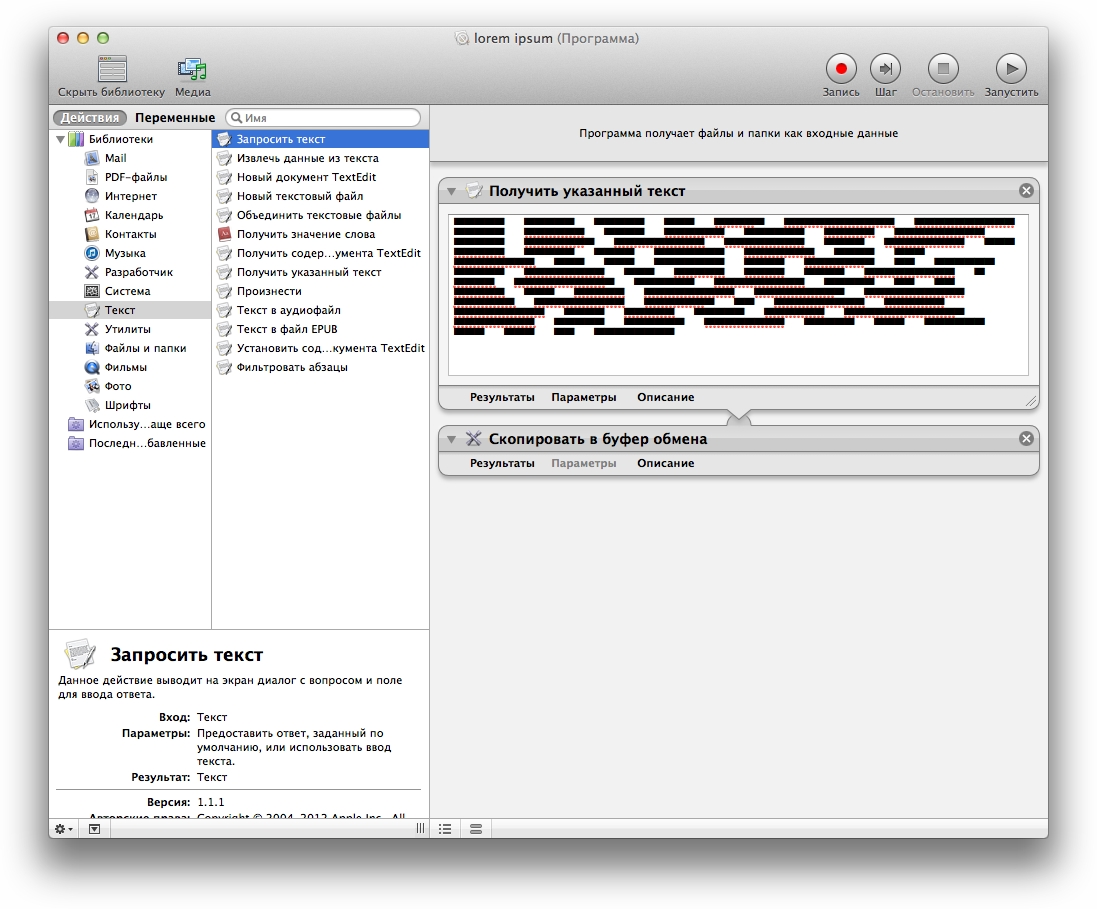The height and width of the screenshot is (909, 1097).
Task: Select the Объединить текстовые файлы action
Action: (320, 215)
